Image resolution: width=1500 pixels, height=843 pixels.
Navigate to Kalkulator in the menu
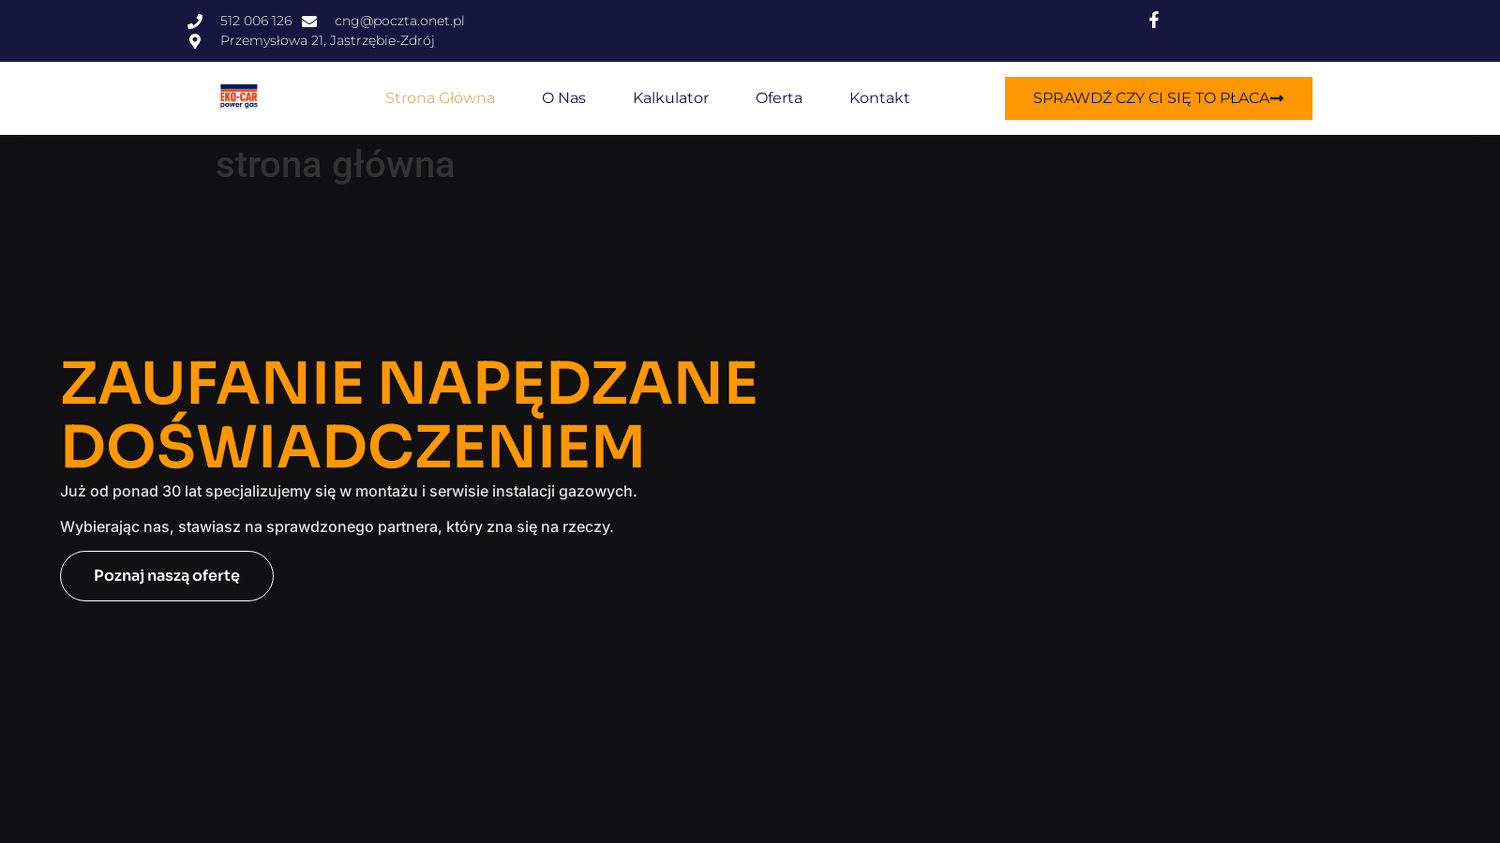671,98
